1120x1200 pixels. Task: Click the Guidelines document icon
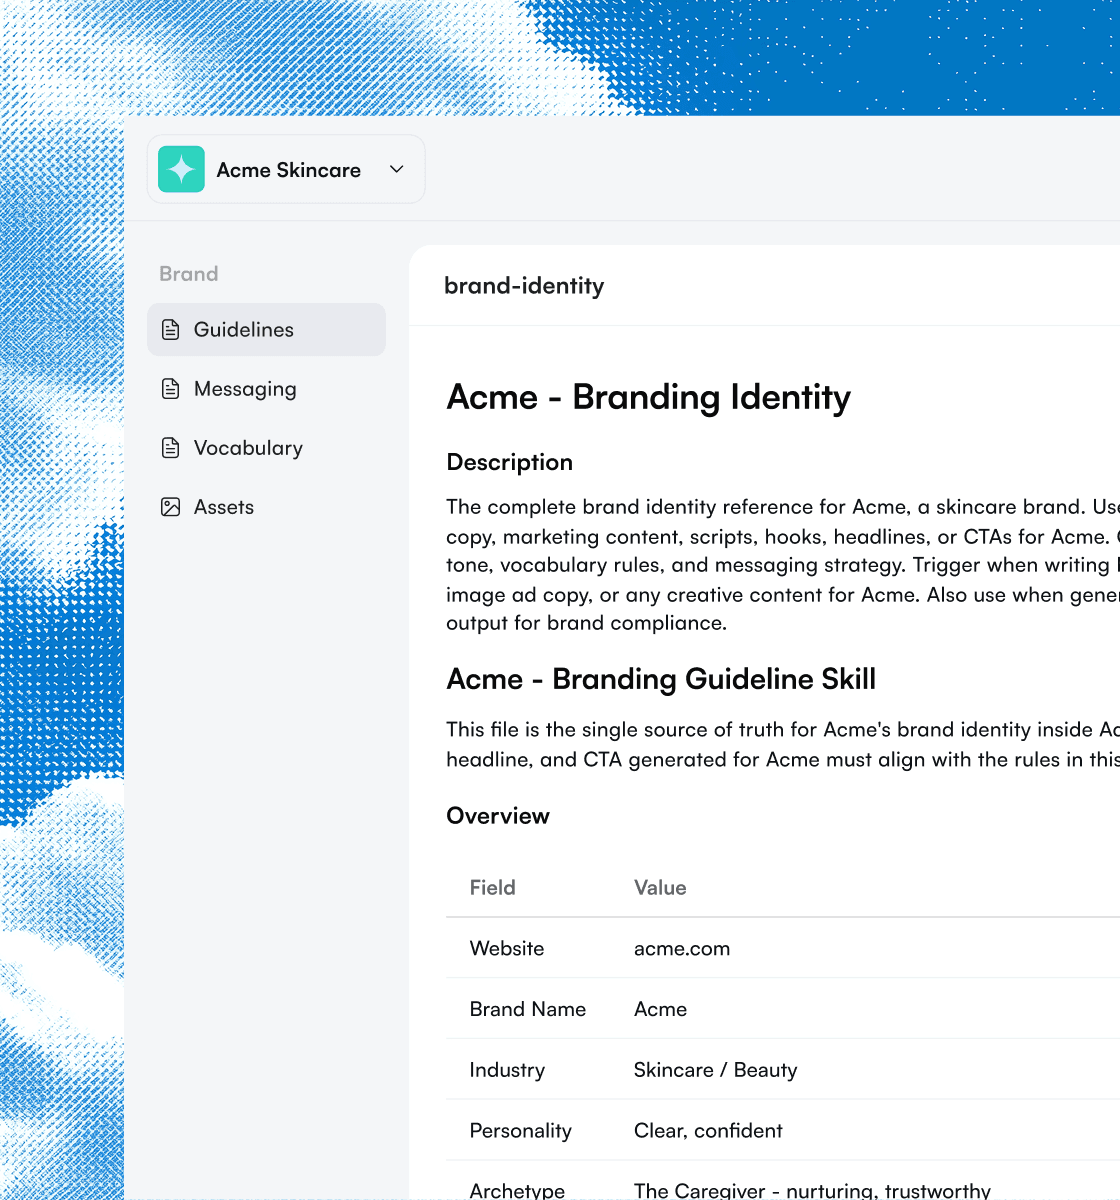(x=171, y=329)
